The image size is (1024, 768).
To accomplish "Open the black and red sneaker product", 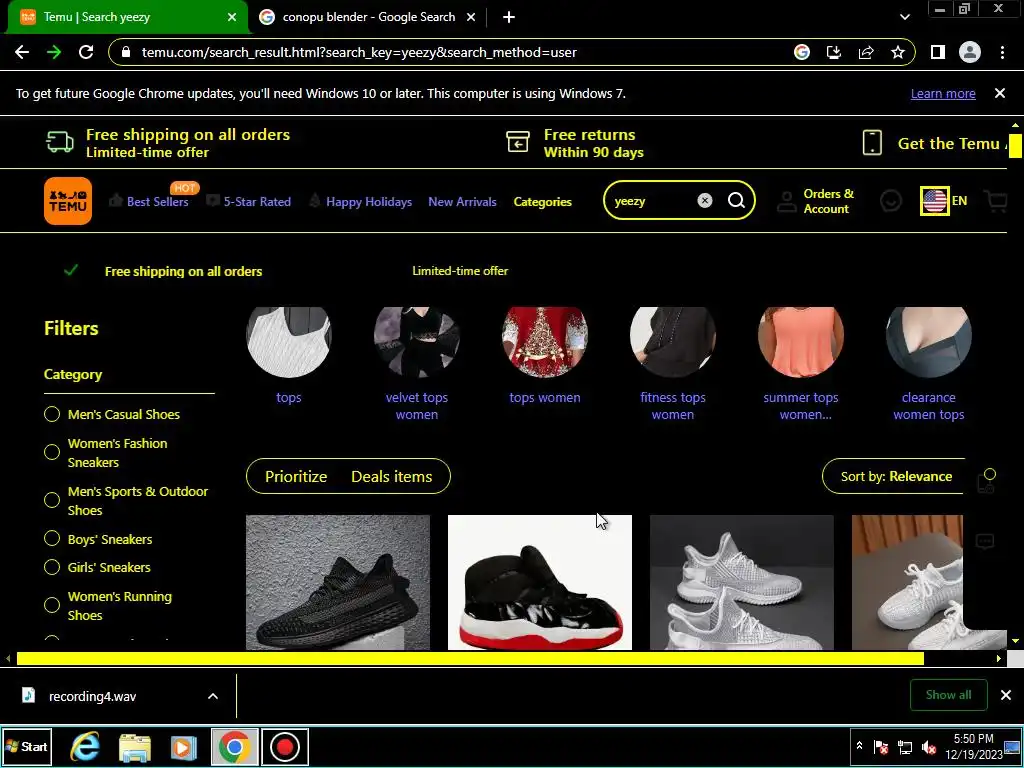I will click(539, 583).
